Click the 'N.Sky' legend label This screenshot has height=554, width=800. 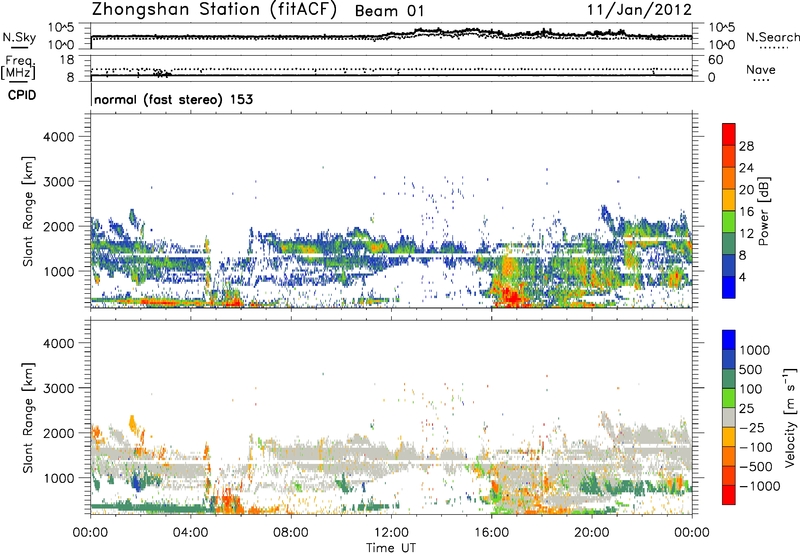[x=19, y=37]
